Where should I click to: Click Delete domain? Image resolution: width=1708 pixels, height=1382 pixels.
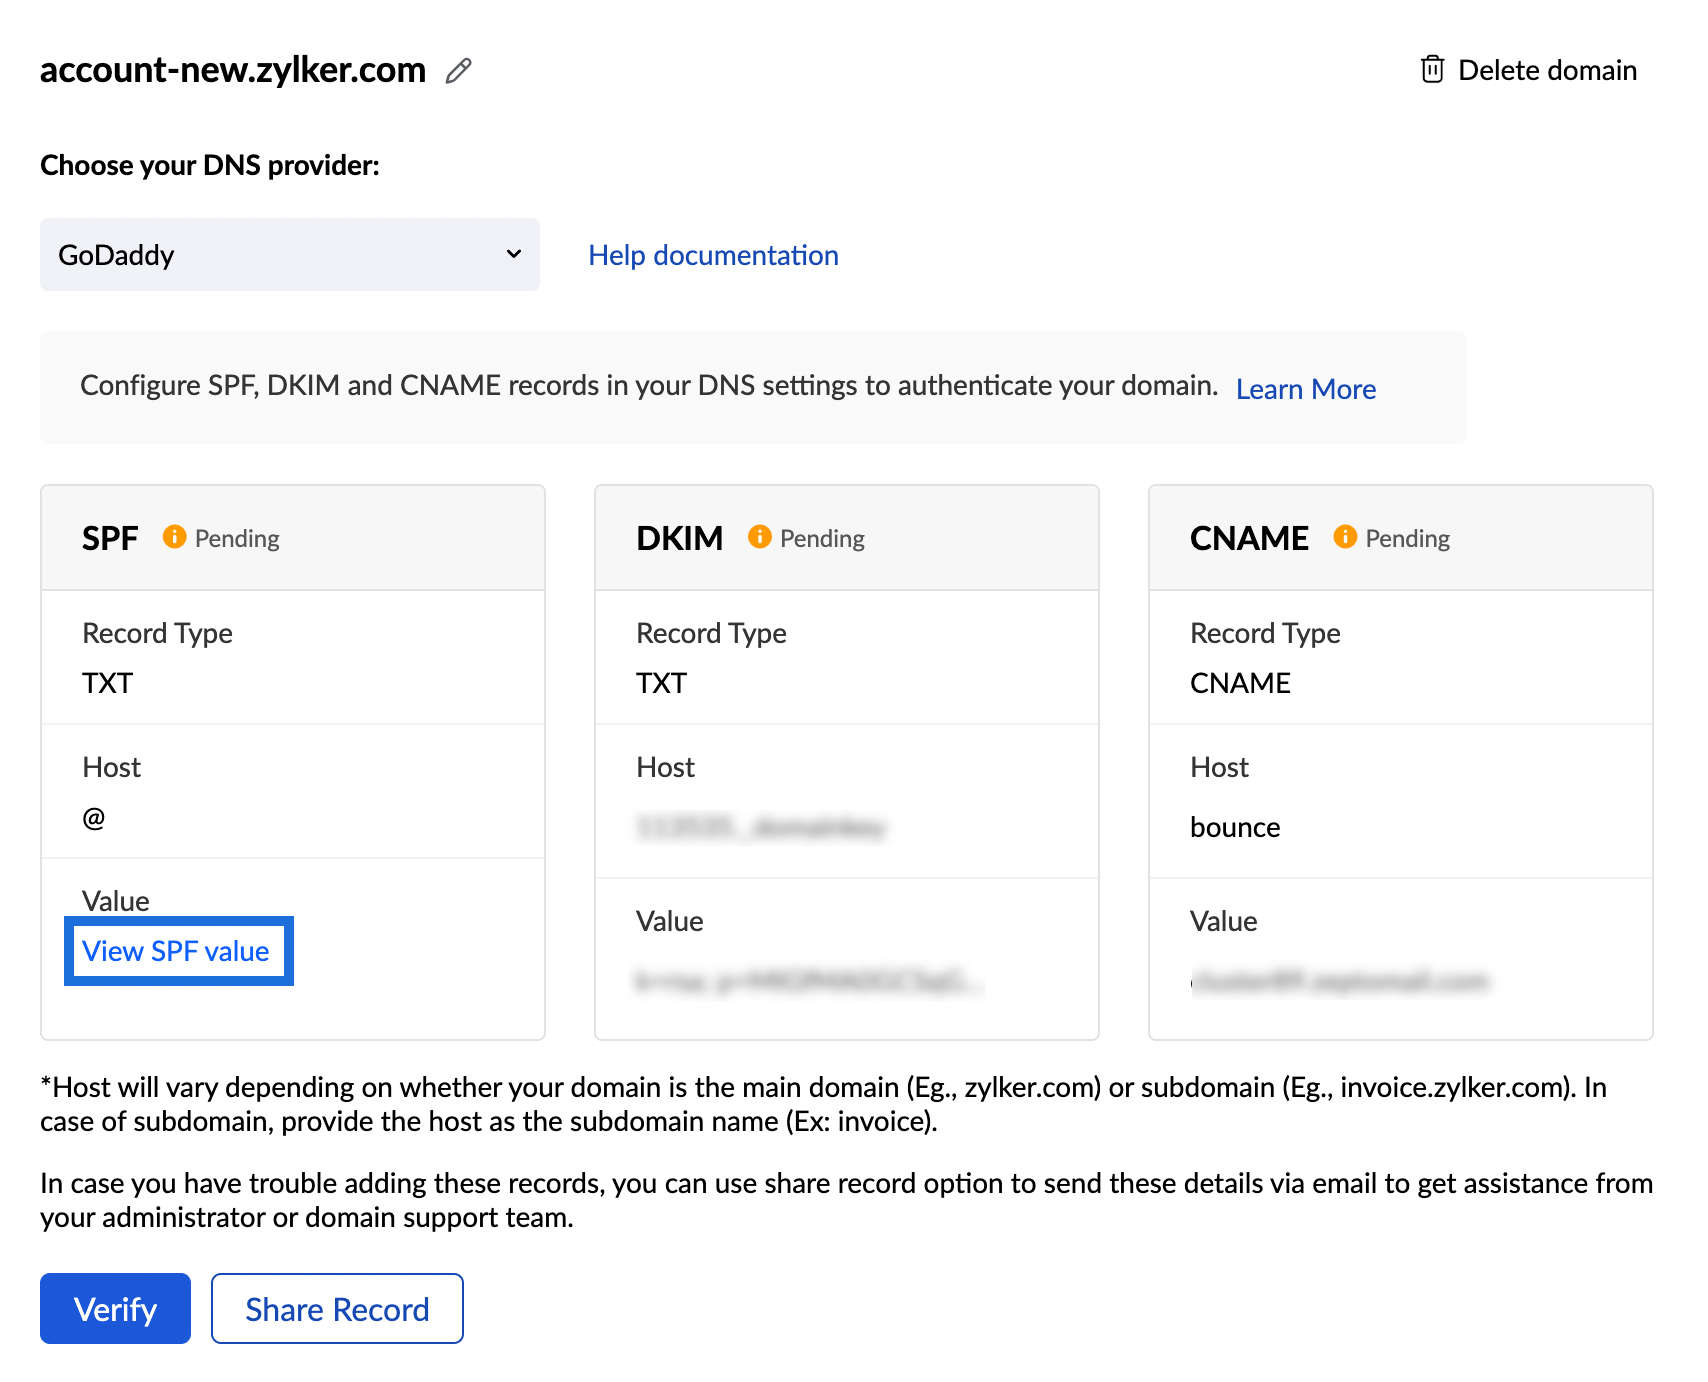click(x=1547, y=69)
